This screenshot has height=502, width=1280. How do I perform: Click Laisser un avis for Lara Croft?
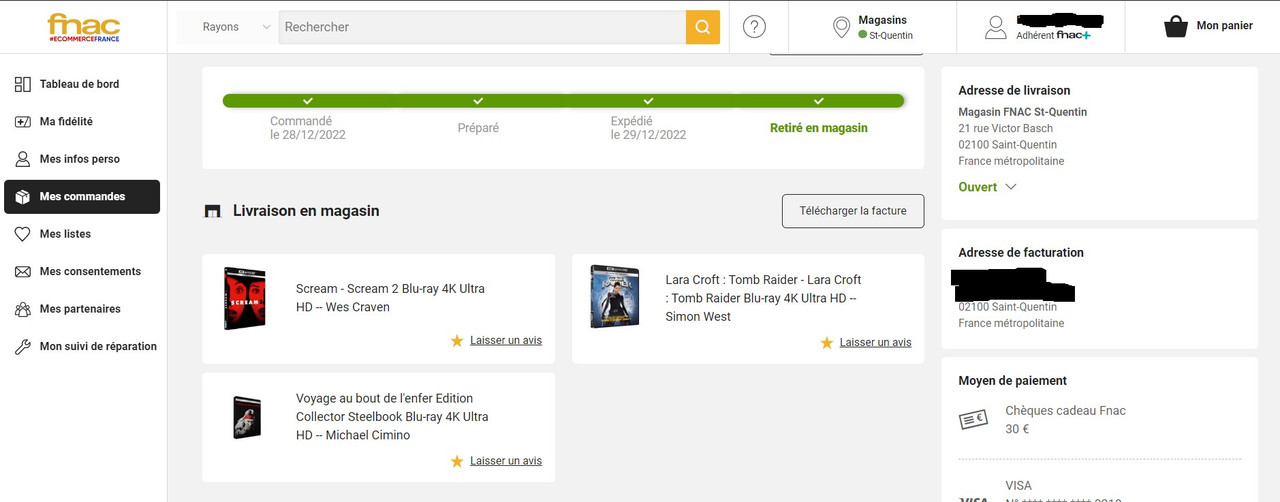tap(876, 342)
